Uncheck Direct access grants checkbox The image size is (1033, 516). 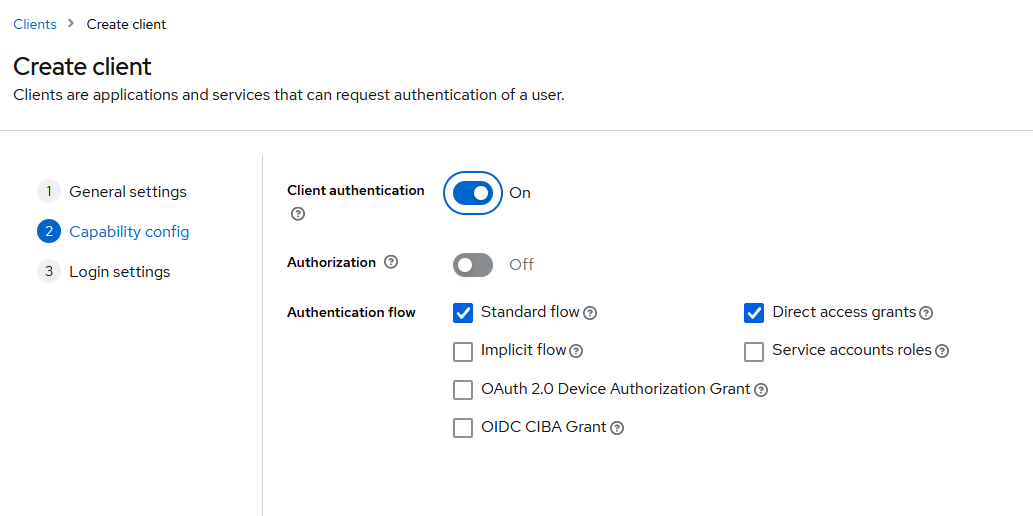click(x=755, y=313)
